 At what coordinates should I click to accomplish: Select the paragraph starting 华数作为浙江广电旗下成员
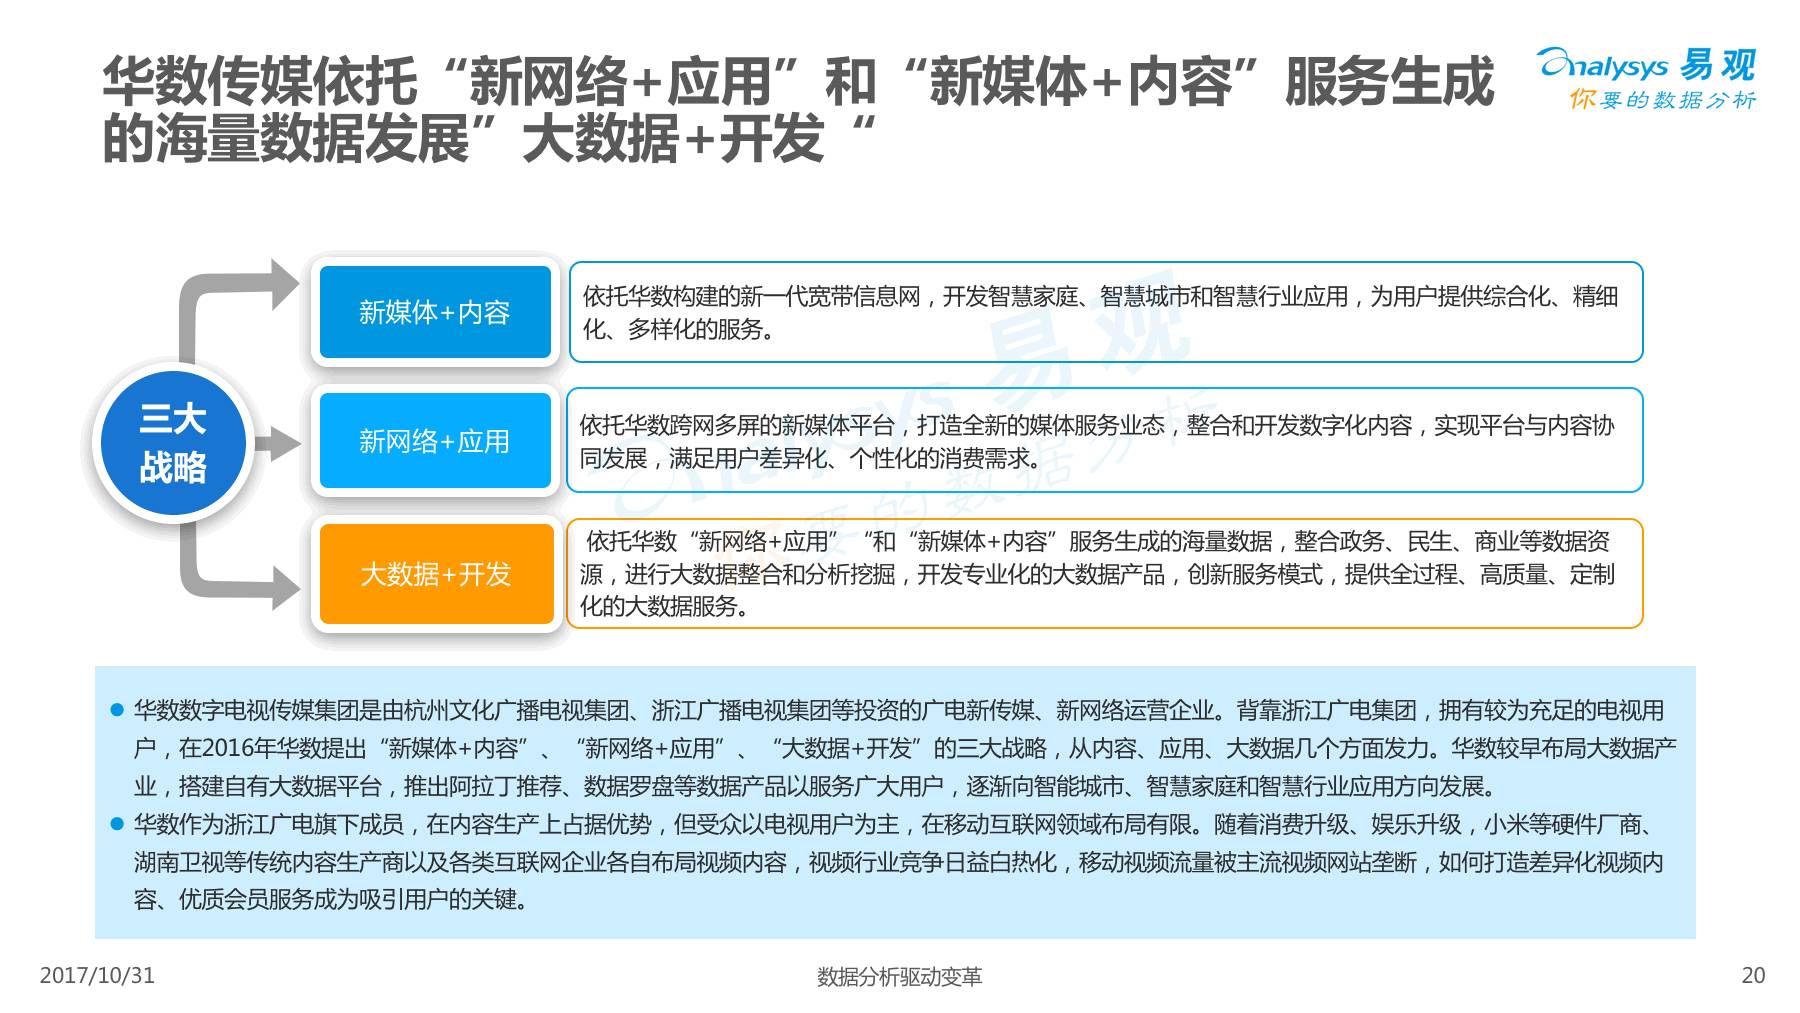pos(898,862)
